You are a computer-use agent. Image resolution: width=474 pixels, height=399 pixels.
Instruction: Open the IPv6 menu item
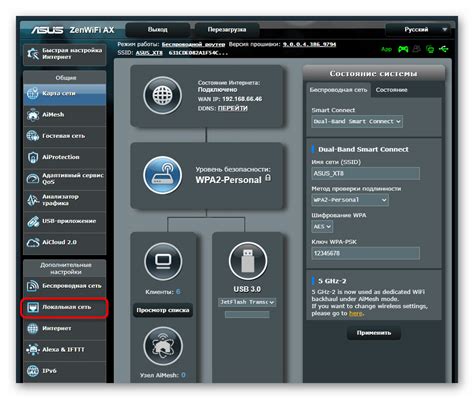pos(65,371)
